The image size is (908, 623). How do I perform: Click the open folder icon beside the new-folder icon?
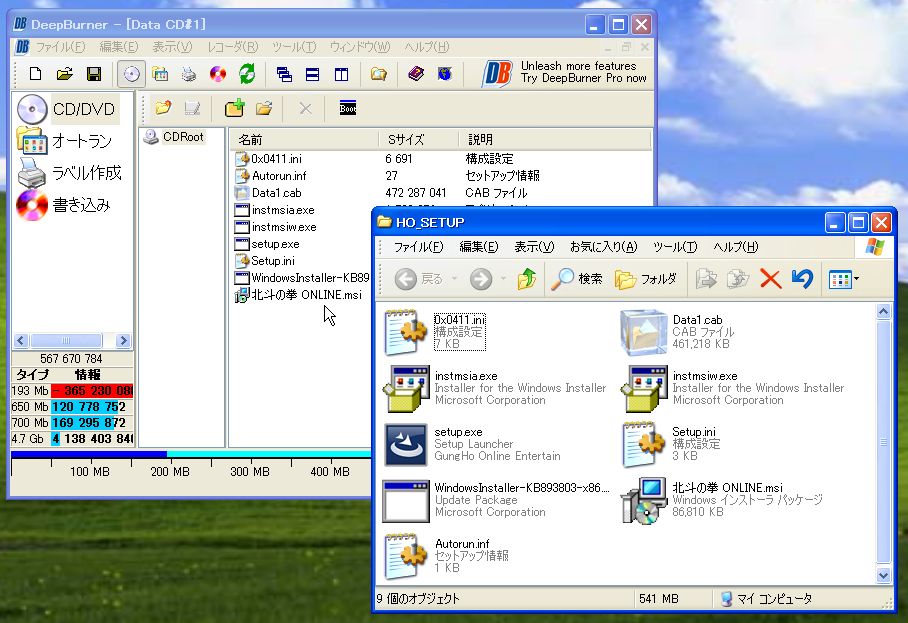pyautogui.click(x=264, y=108)
